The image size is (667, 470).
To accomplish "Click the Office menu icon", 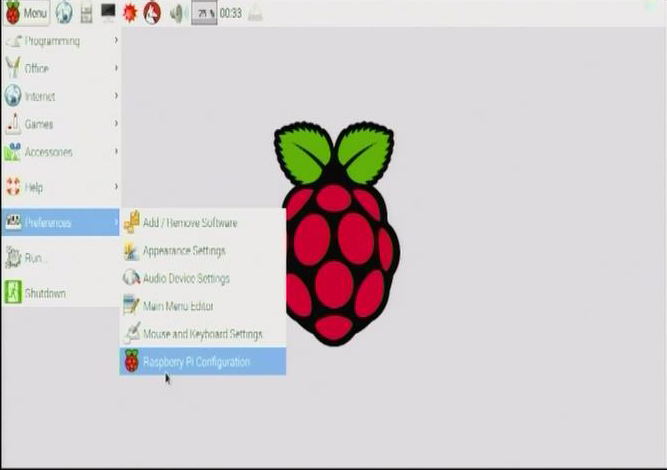I will pos(13,68).
